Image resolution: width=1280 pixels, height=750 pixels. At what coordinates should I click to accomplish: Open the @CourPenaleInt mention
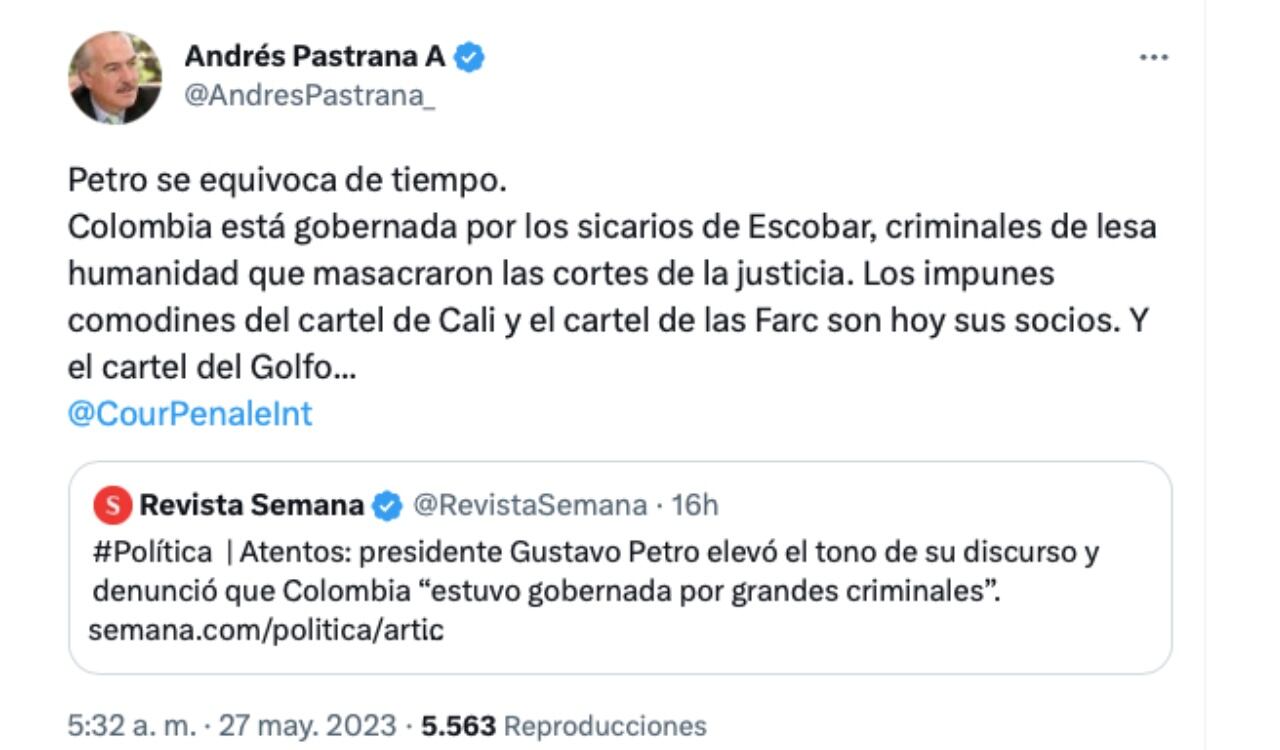point(188,411)
